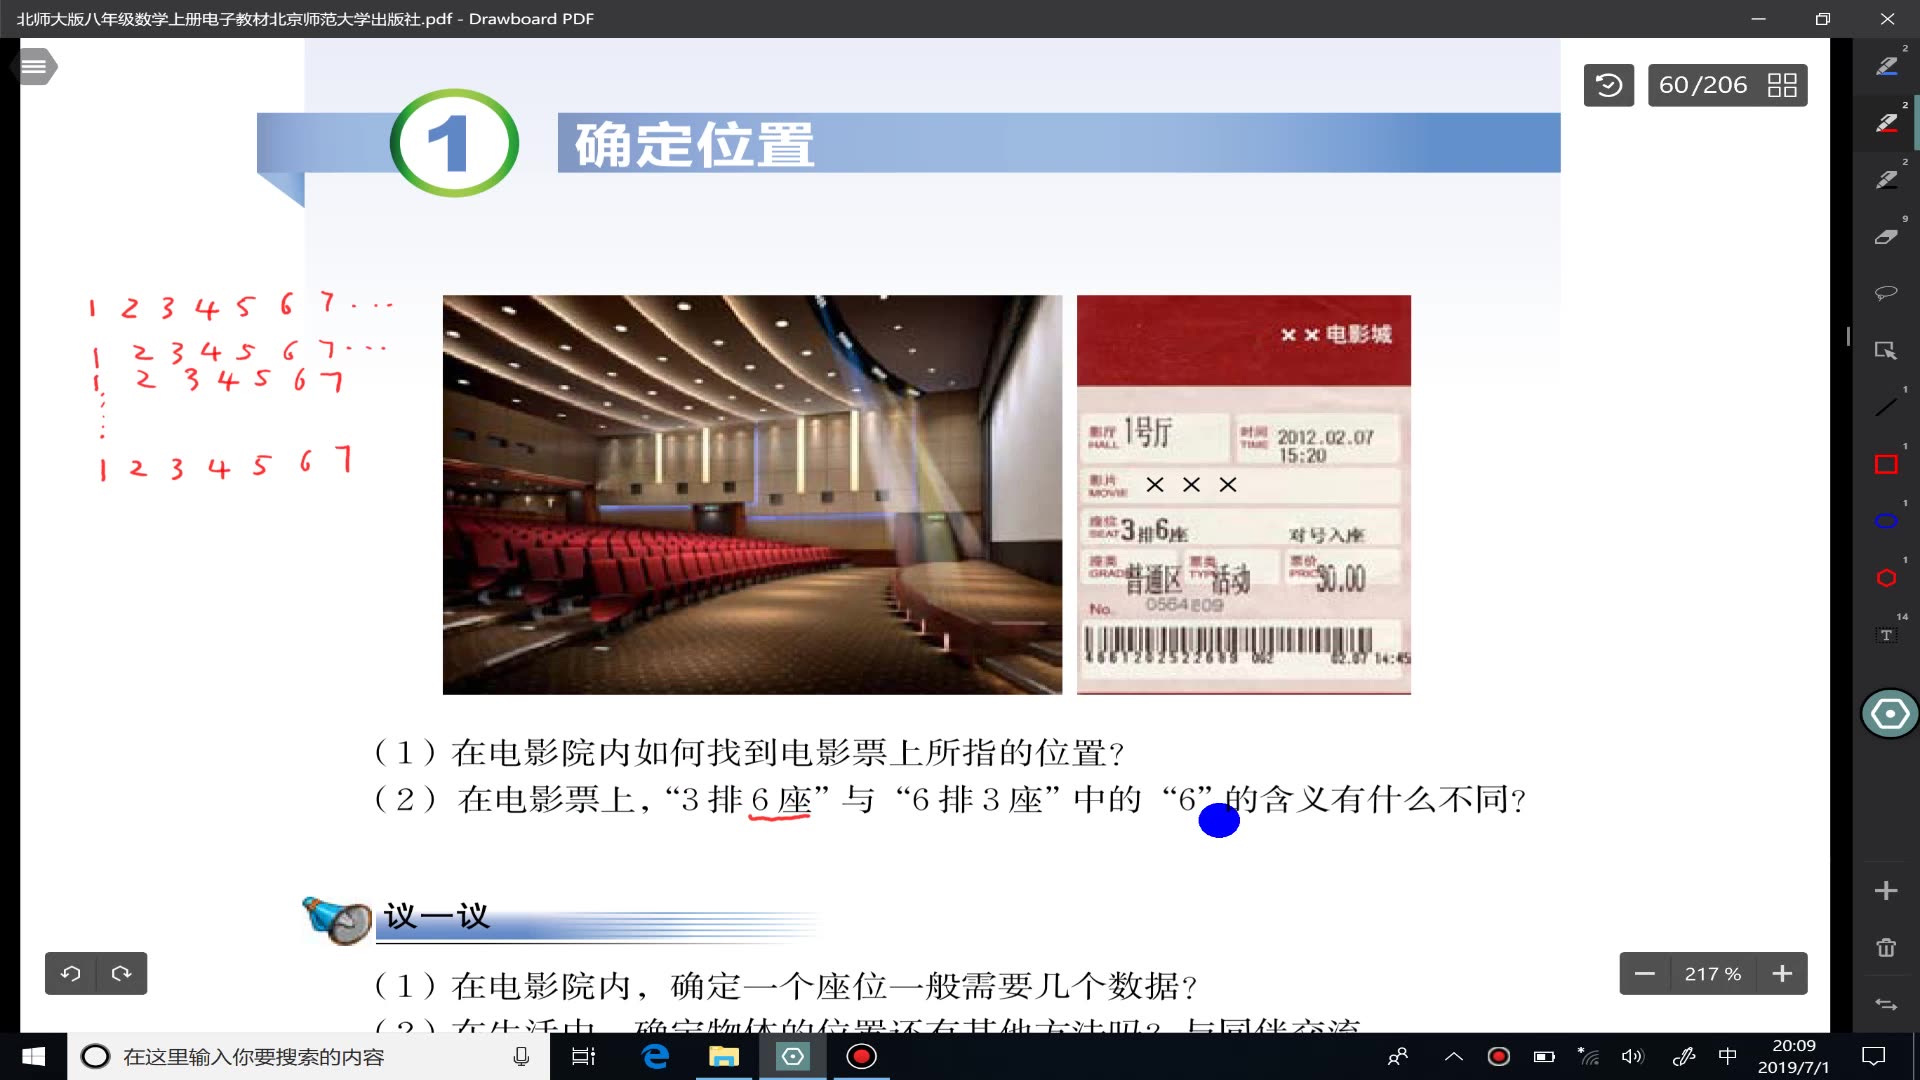Select the blue highlighter pen tool
Screen dimensions: 1920x1080
click(1886, 65)
